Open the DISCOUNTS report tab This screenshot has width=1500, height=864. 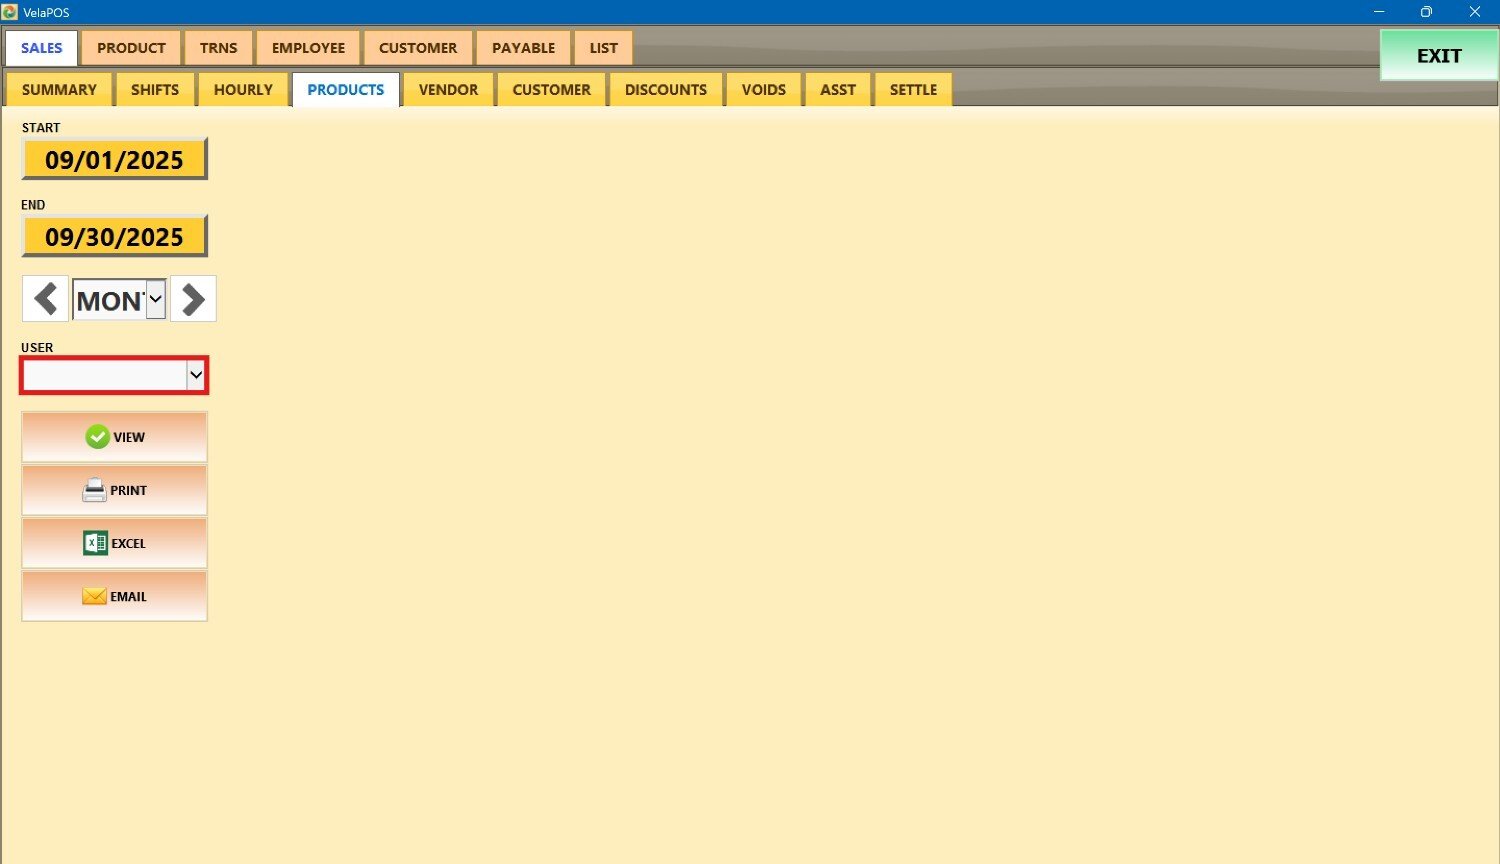[665, 90]
